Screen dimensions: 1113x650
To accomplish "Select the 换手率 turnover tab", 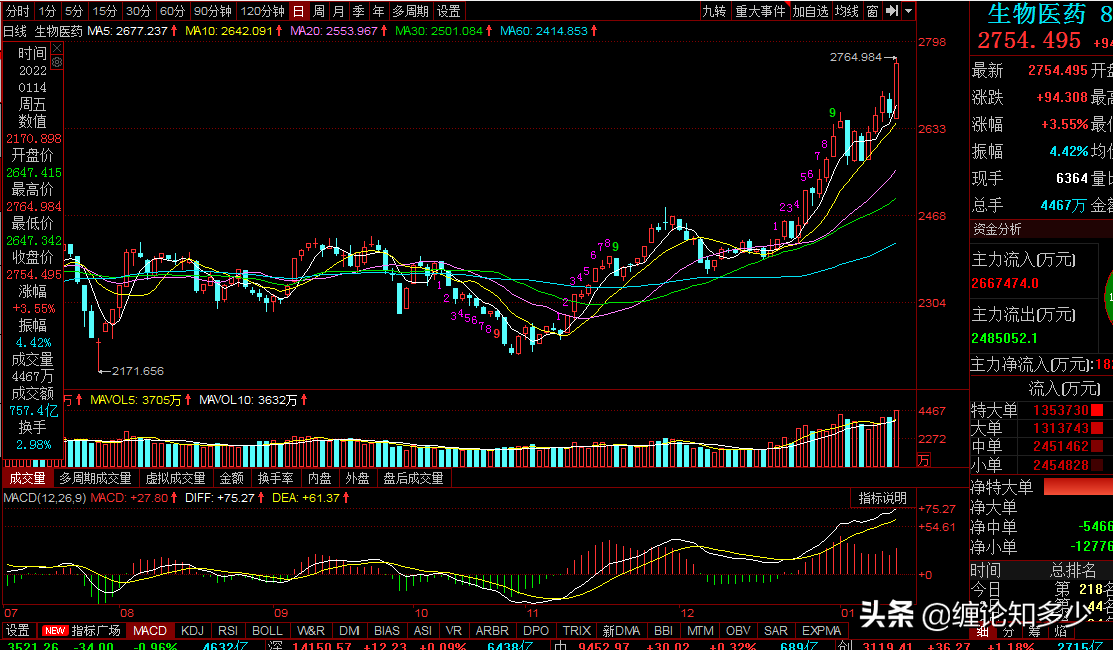I will [x=275, y=478].
